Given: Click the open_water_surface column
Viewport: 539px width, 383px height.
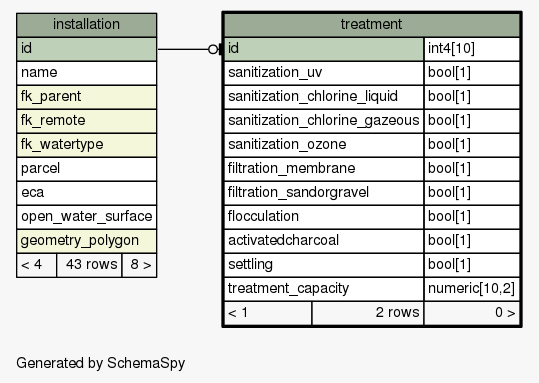Looking at the screenshot, I should (87, 217).
